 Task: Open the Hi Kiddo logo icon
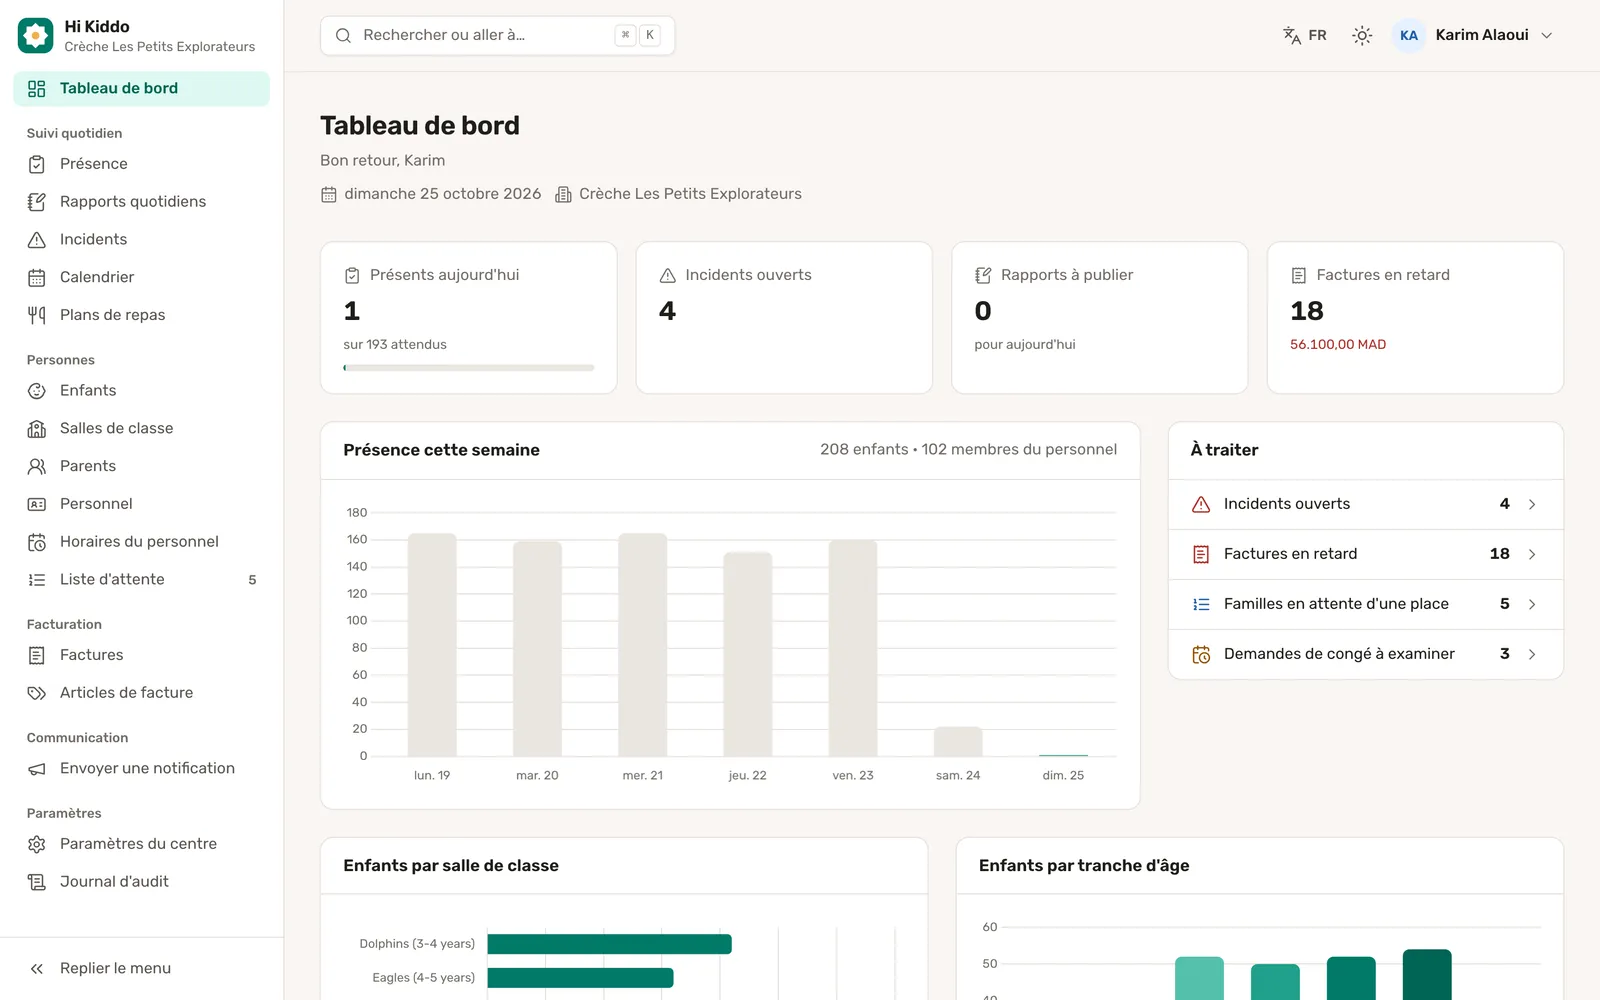(x=36, y=36)
